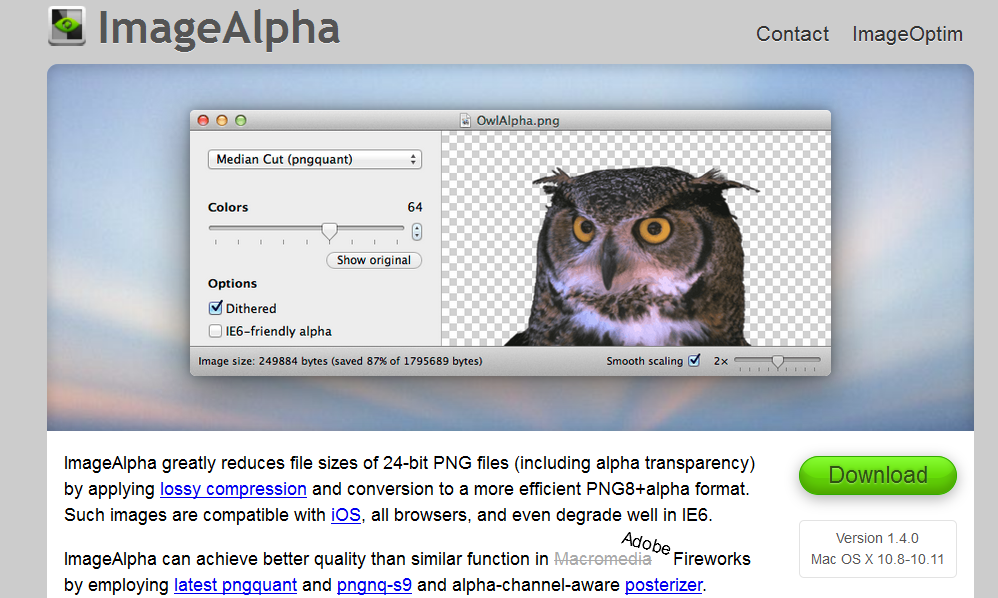Click the green Download button
Screen dimensions: 998x598
coord(878,475)
